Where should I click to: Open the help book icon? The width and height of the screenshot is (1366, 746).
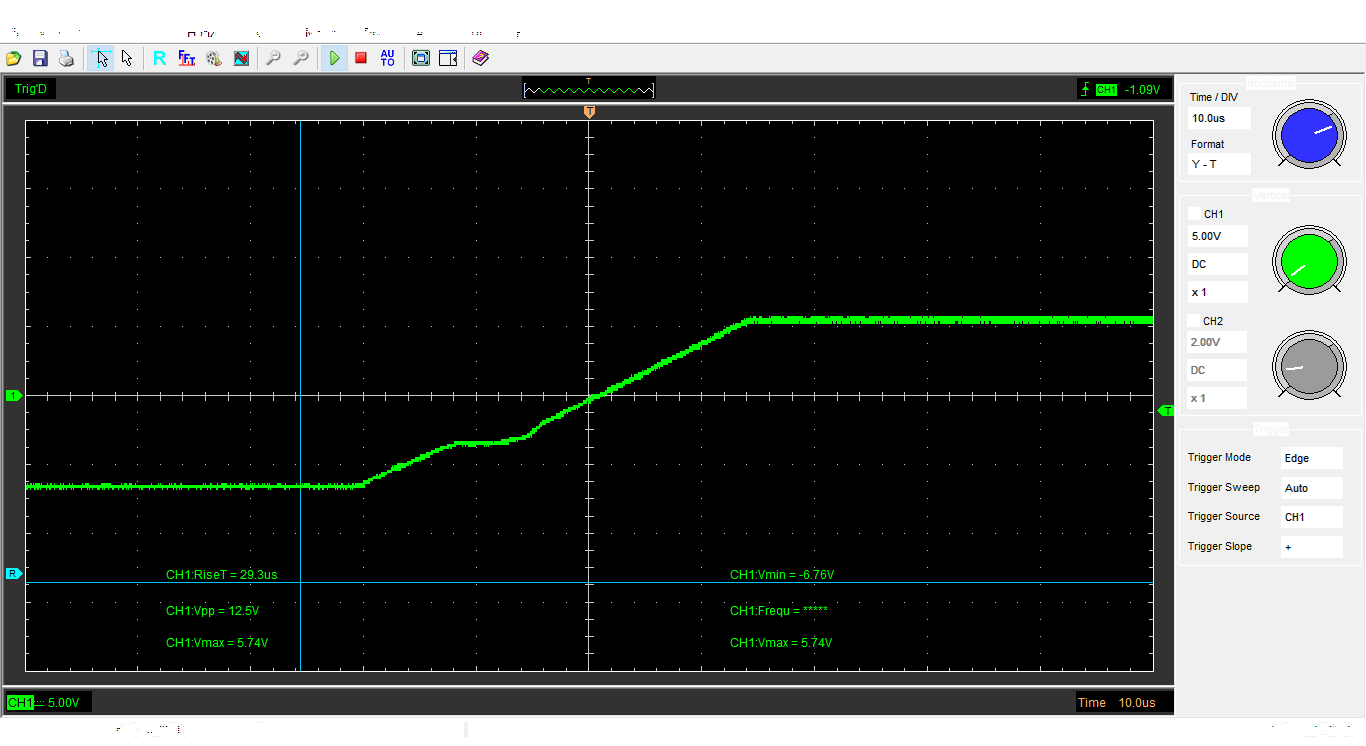click(480, 59)
